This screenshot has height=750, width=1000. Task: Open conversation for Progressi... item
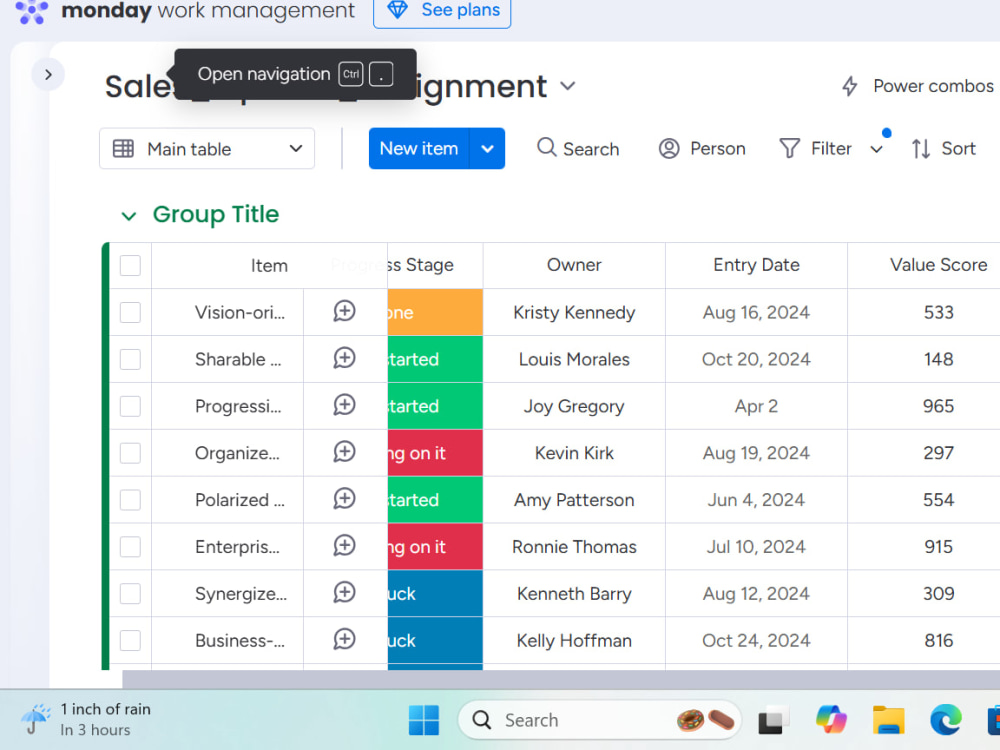click(344, 405)
